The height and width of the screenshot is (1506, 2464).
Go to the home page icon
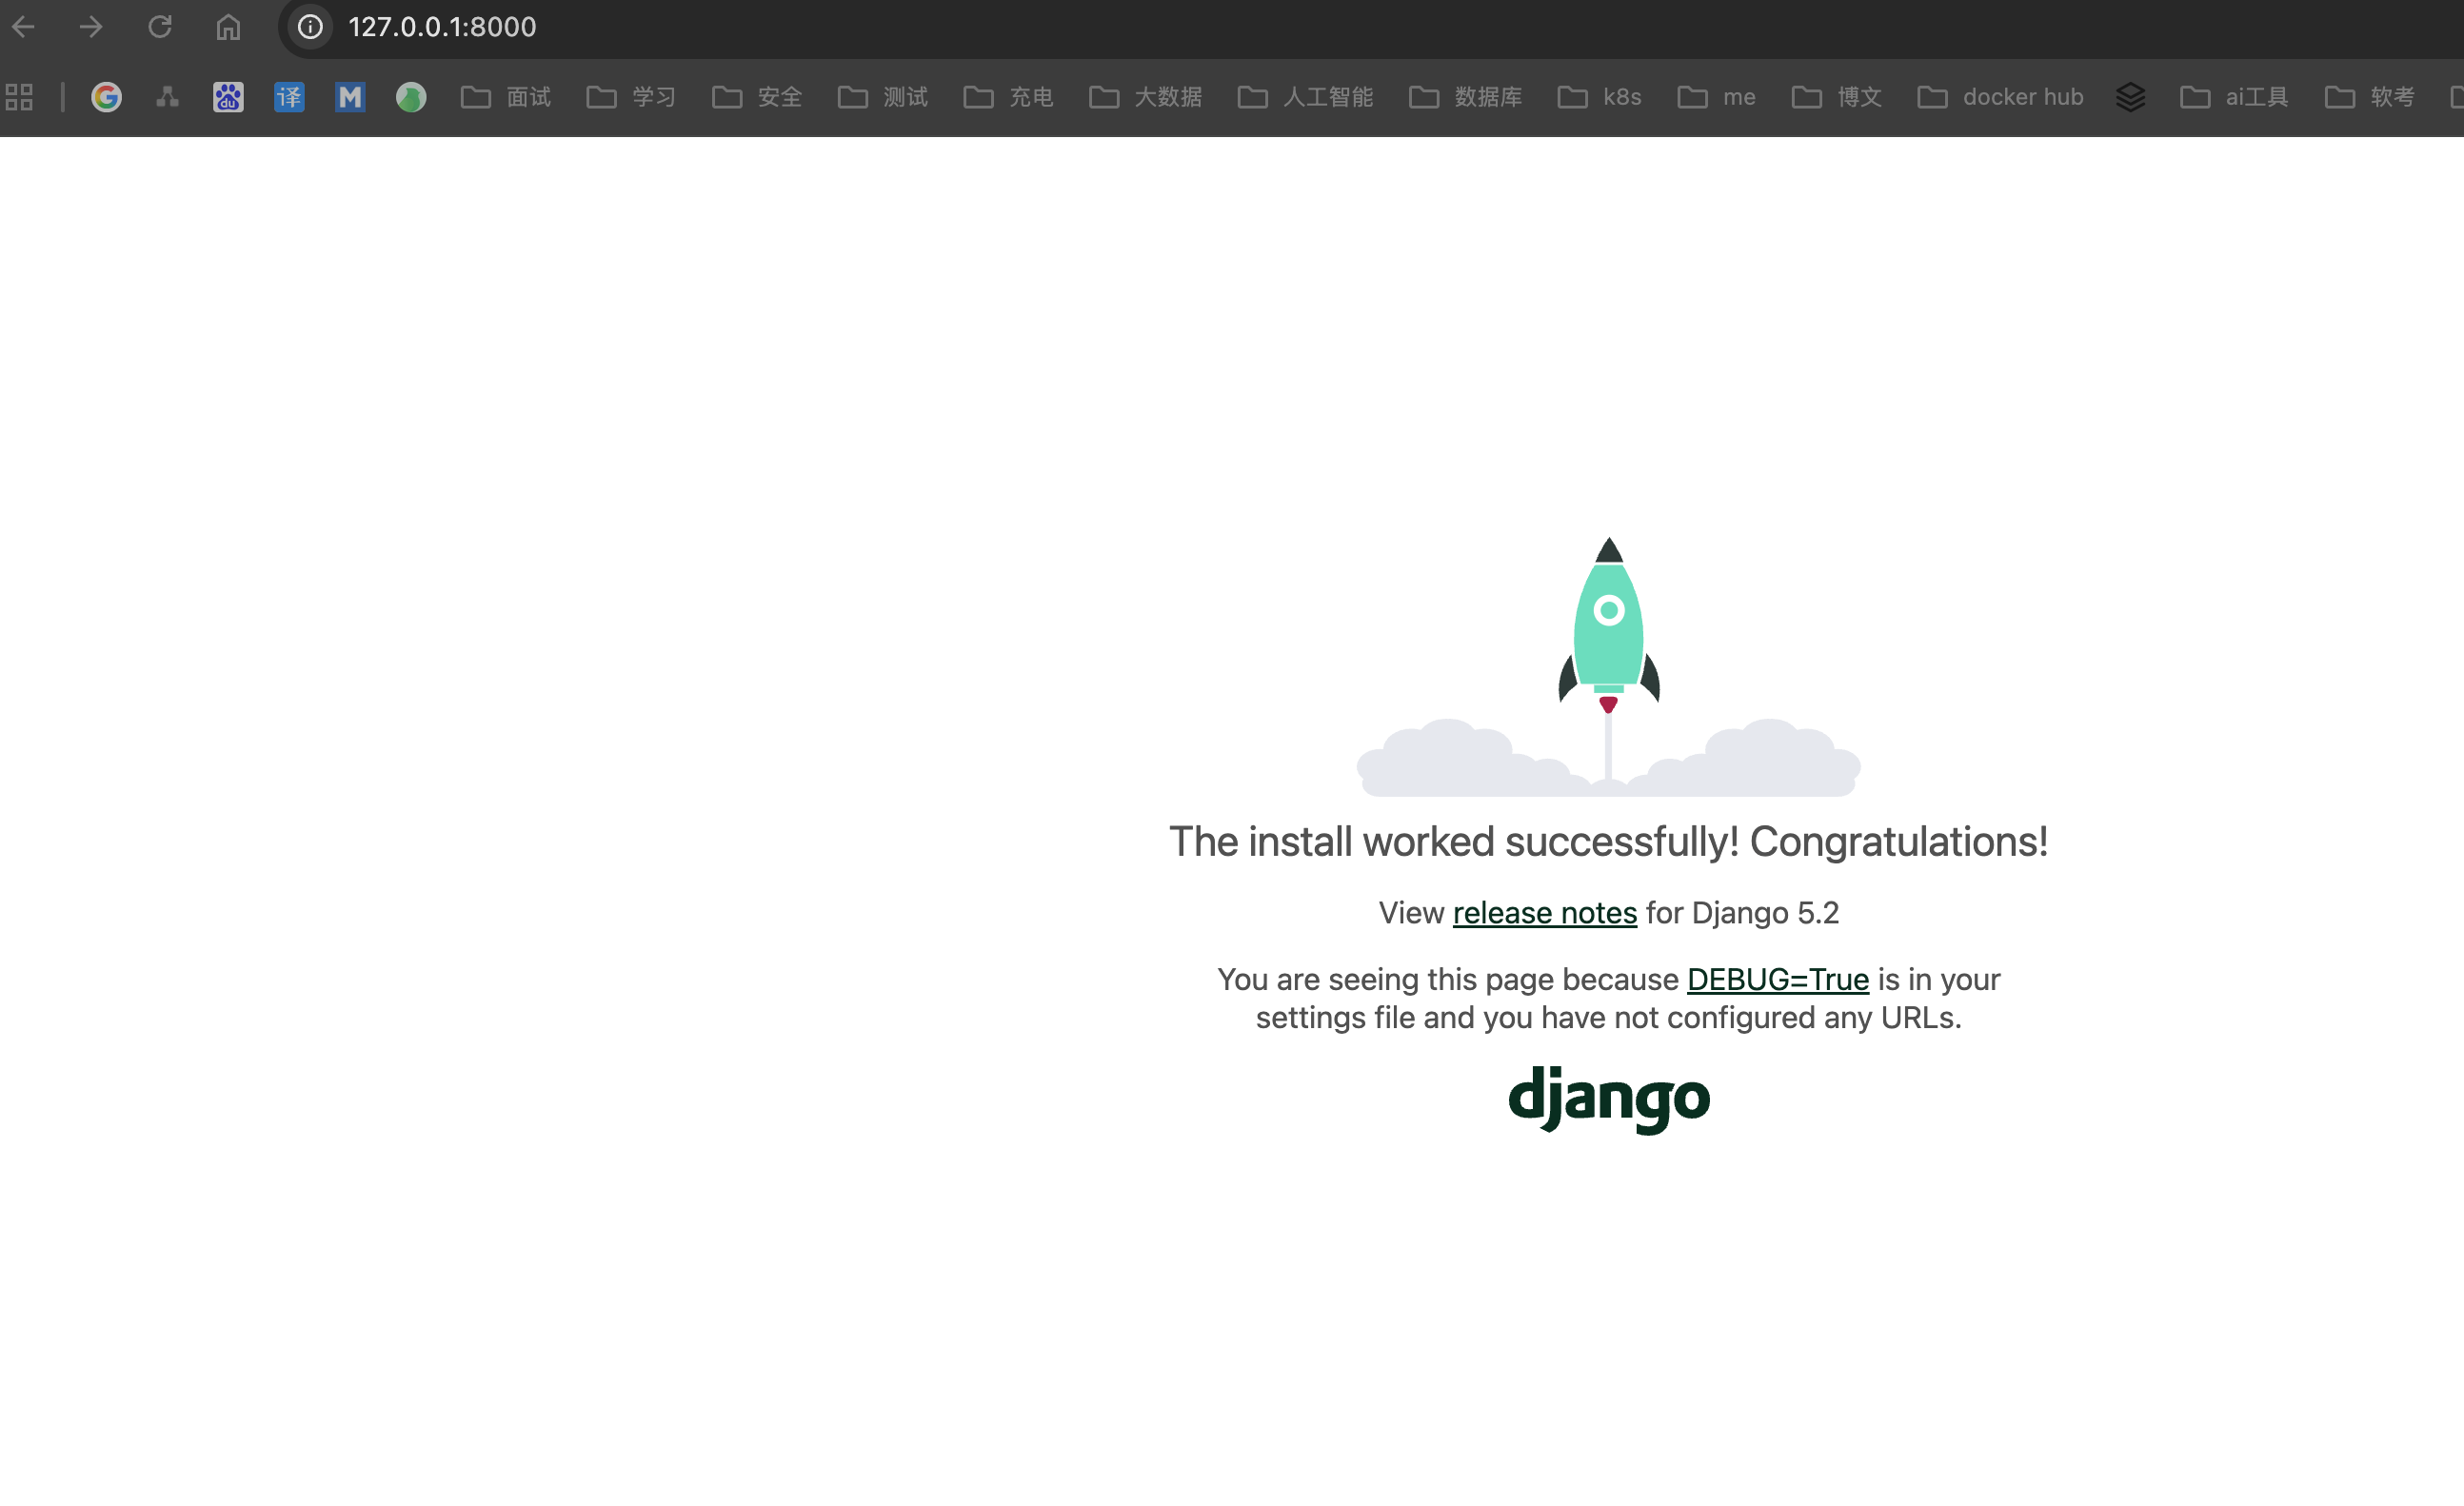point(228,27)
